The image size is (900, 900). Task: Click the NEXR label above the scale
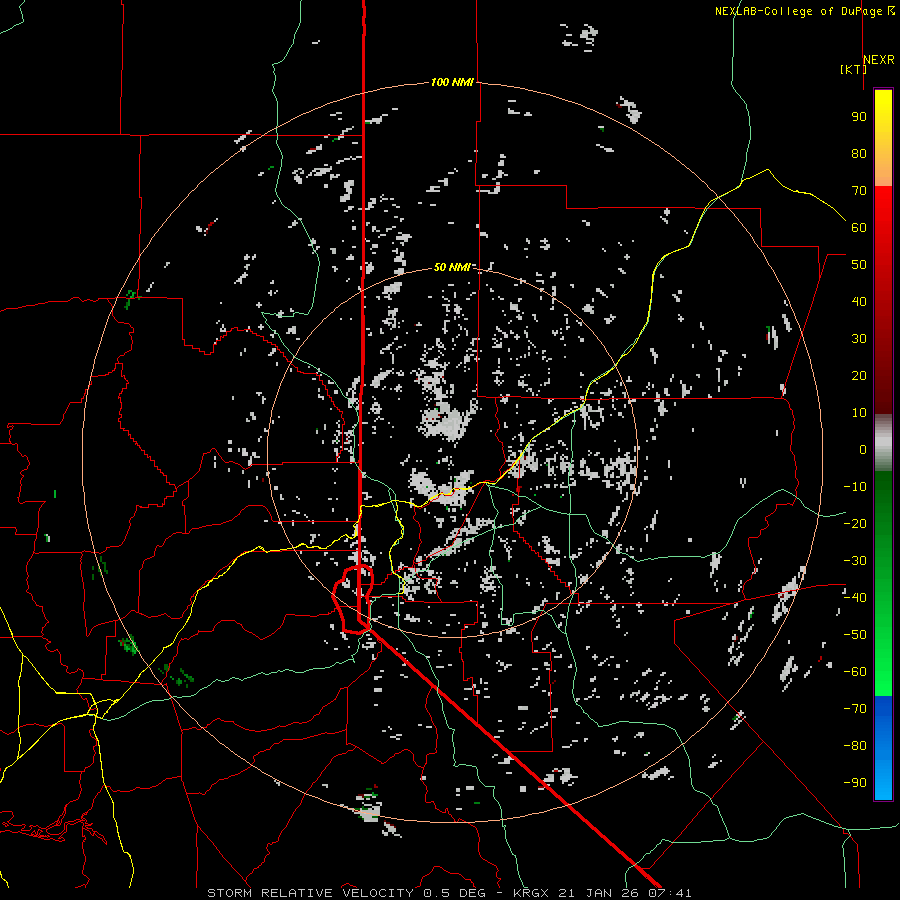878,60
